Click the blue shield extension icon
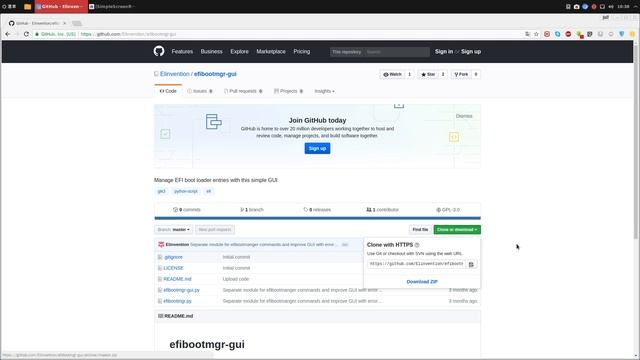 pos(622,34)
